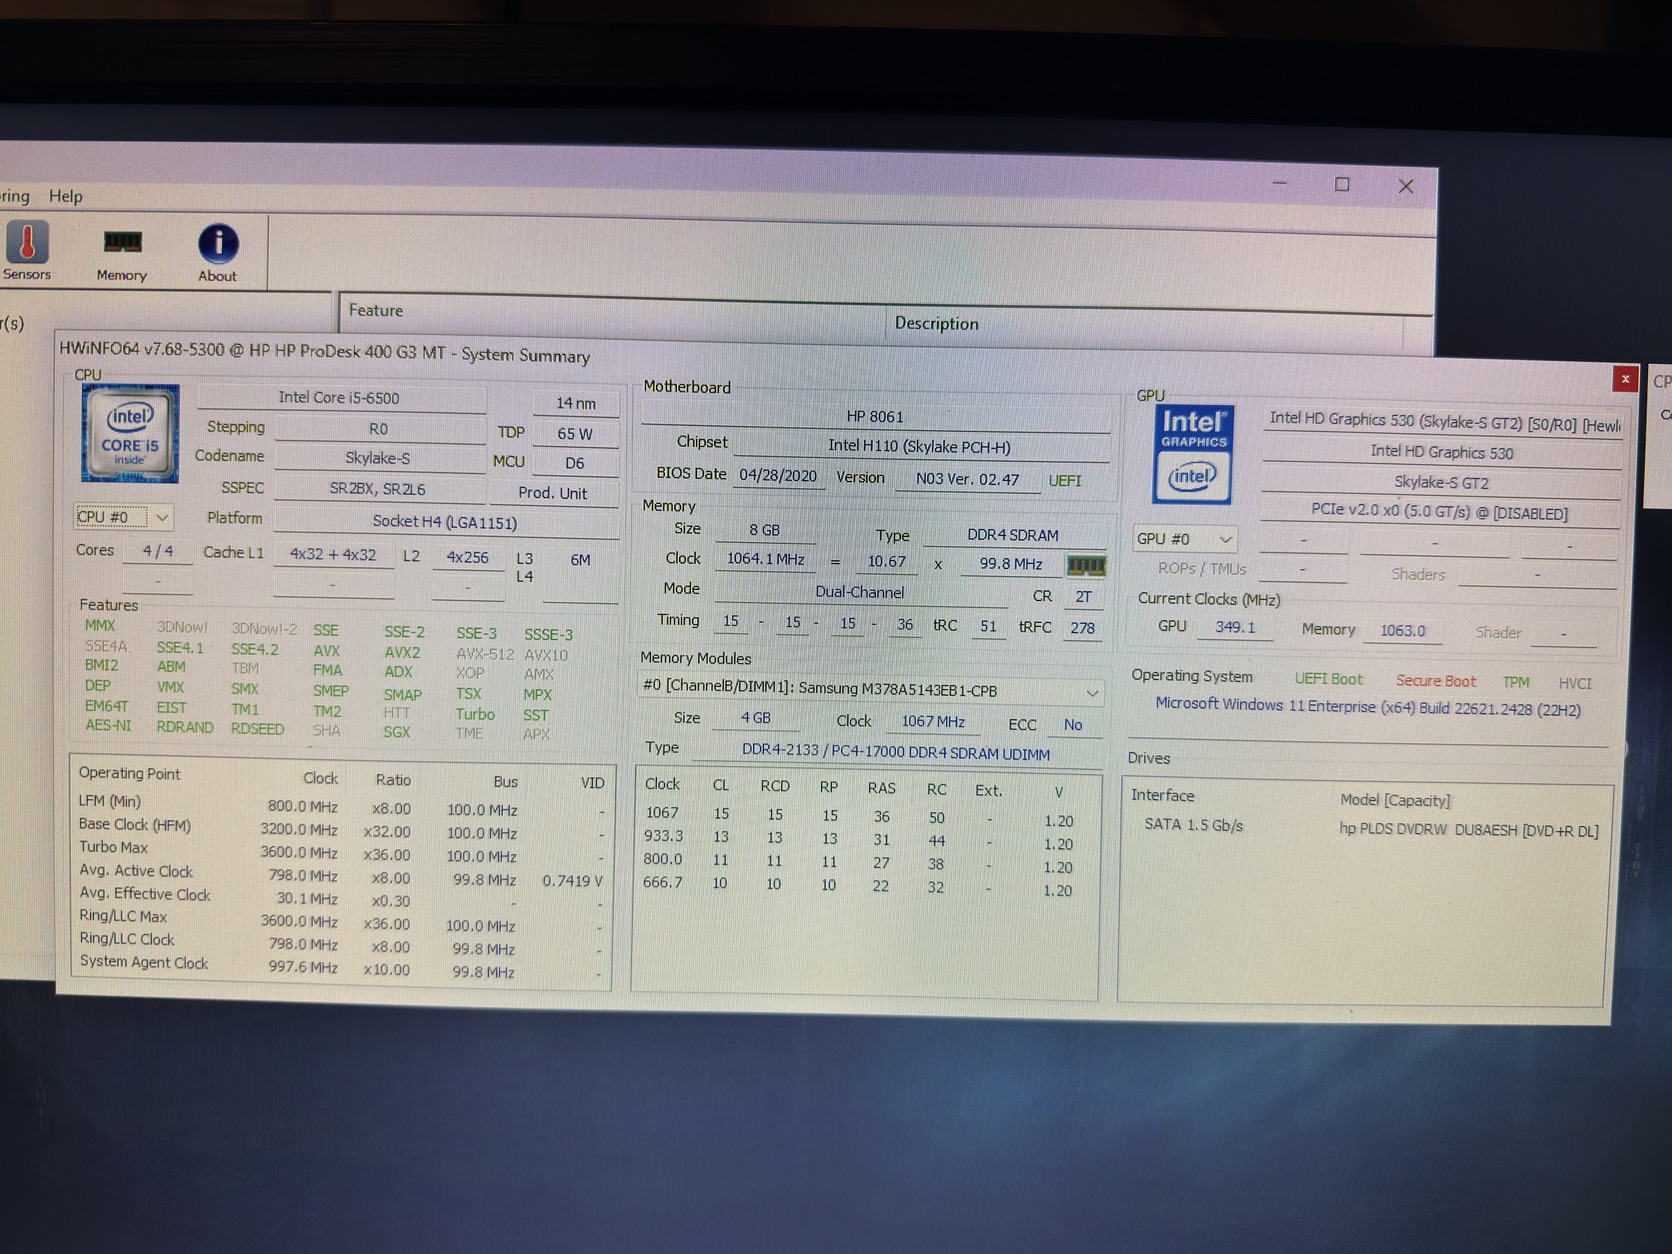Select the hp PLDS DVDRW drive entry
This screenshot has width=1672, height=1254.
1469,830
